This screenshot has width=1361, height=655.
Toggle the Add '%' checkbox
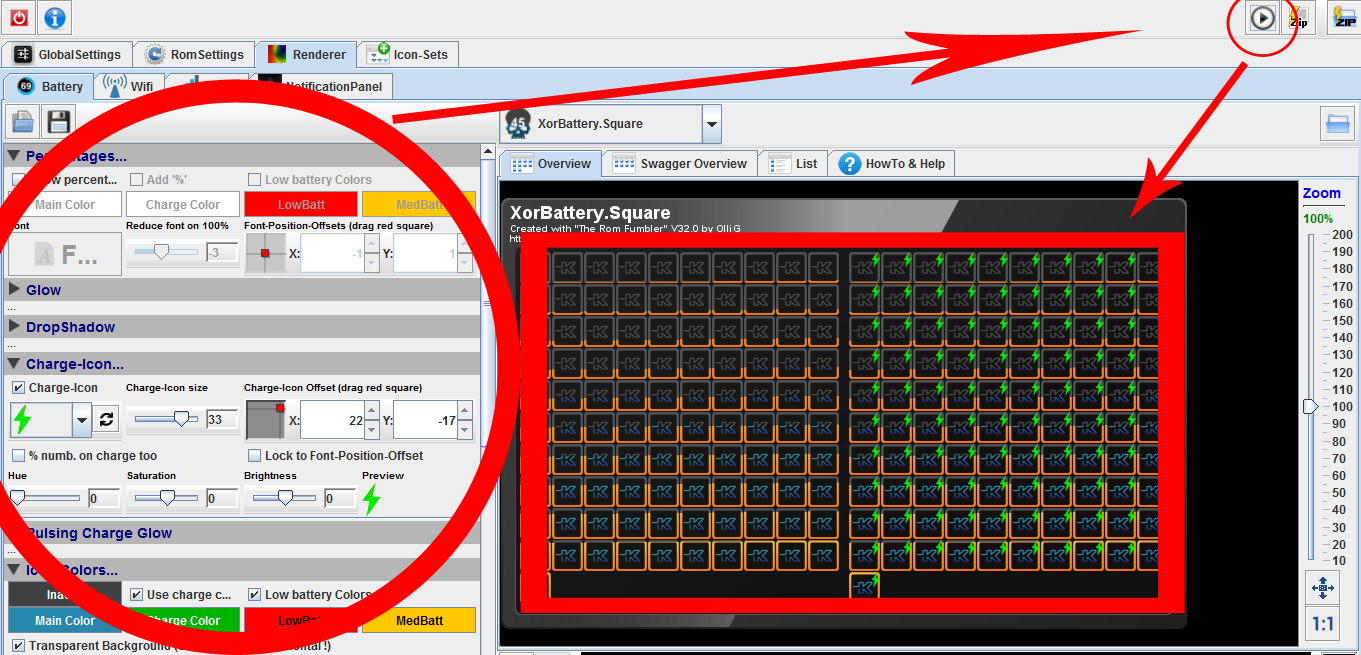pos(137,180)
